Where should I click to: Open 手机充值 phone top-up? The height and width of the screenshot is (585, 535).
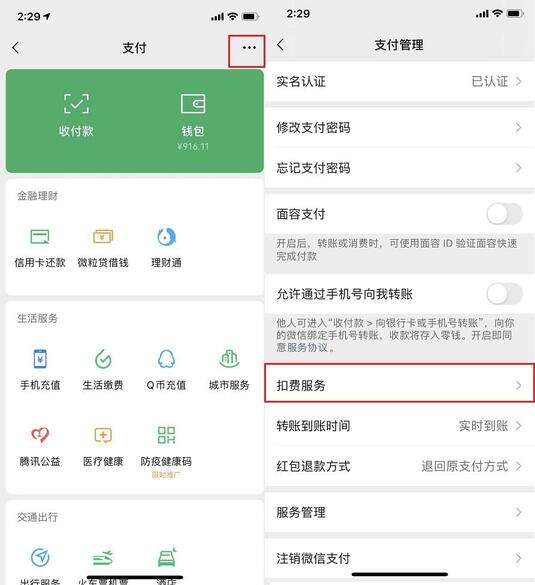pos(40,359)
